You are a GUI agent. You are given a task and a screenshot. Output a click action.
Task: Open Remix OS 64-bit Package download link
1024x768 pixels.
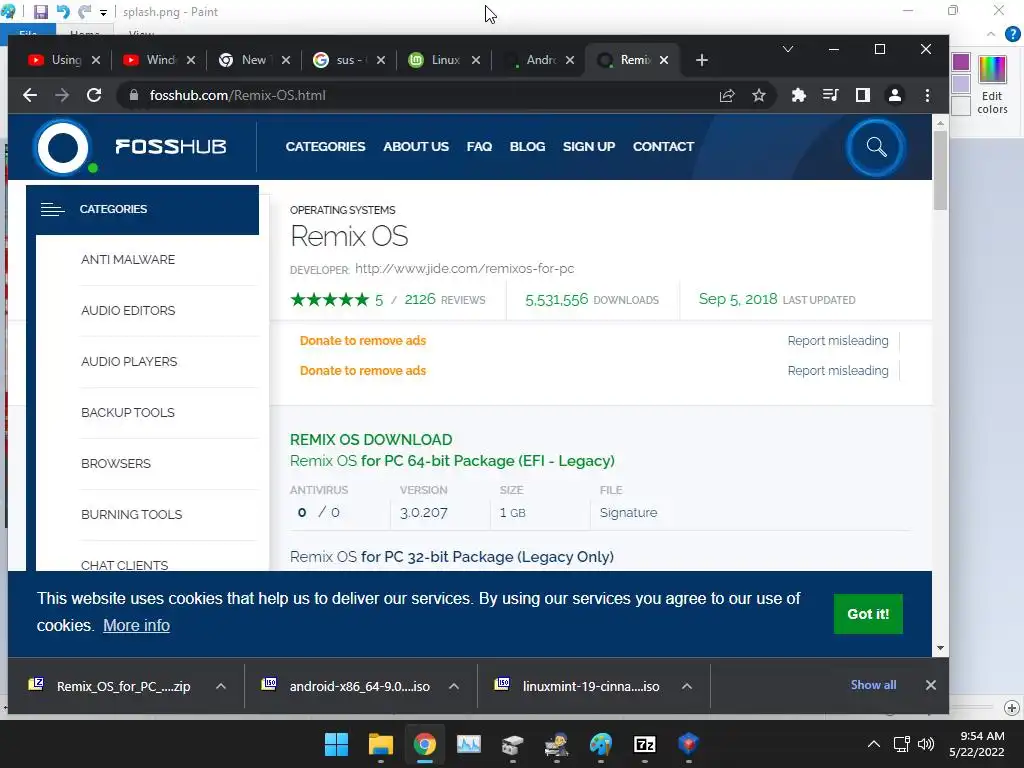(x=452, y=461)
